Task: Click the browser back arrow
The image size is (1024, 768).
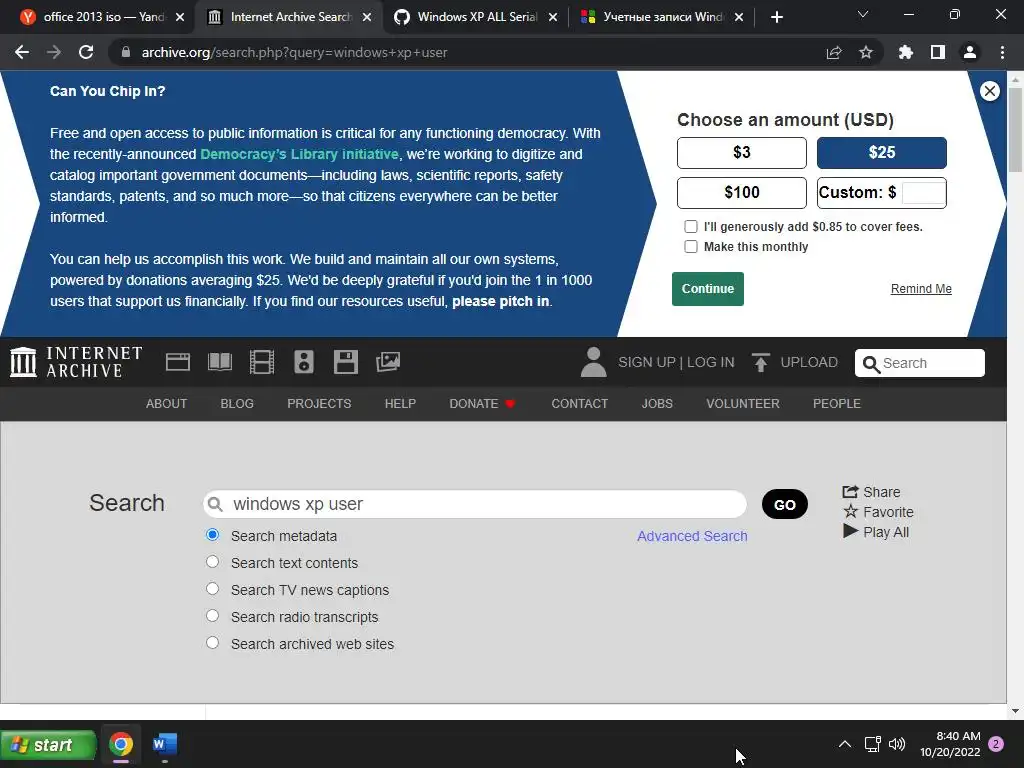Action: 22,52
